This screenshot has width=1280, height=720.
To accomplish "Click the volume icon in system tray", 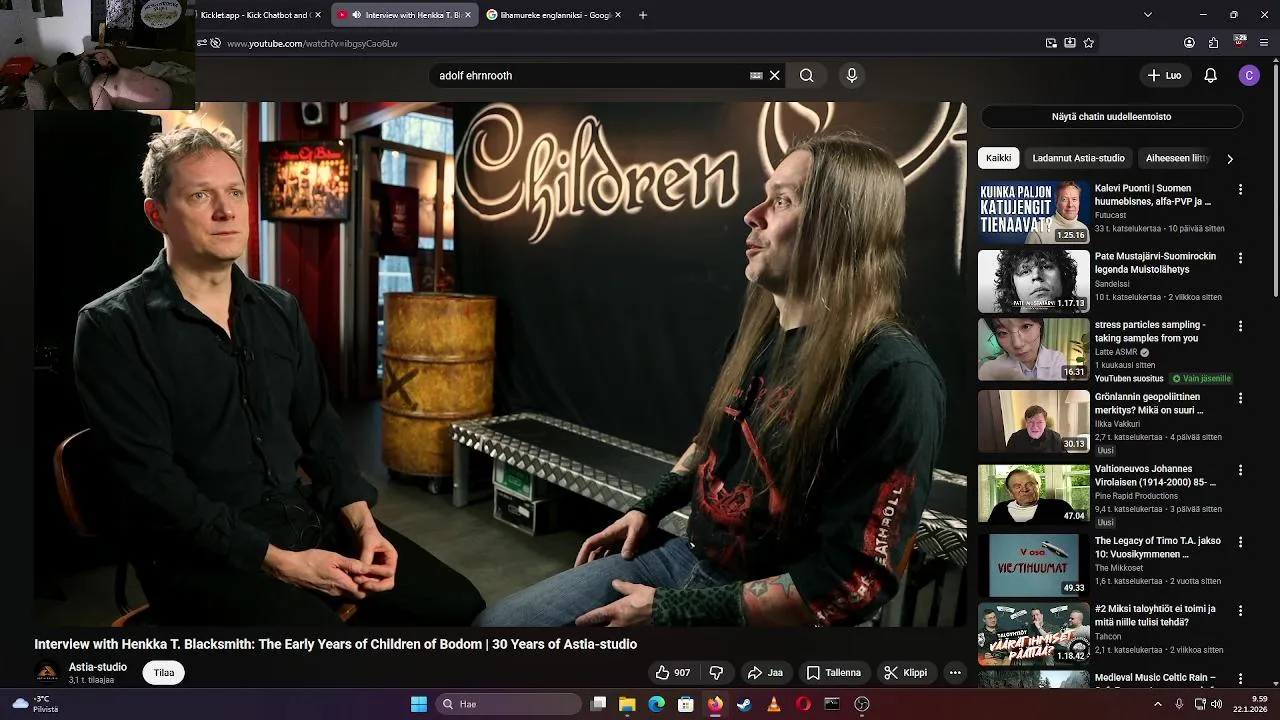I will click(x=1217, y=704).
